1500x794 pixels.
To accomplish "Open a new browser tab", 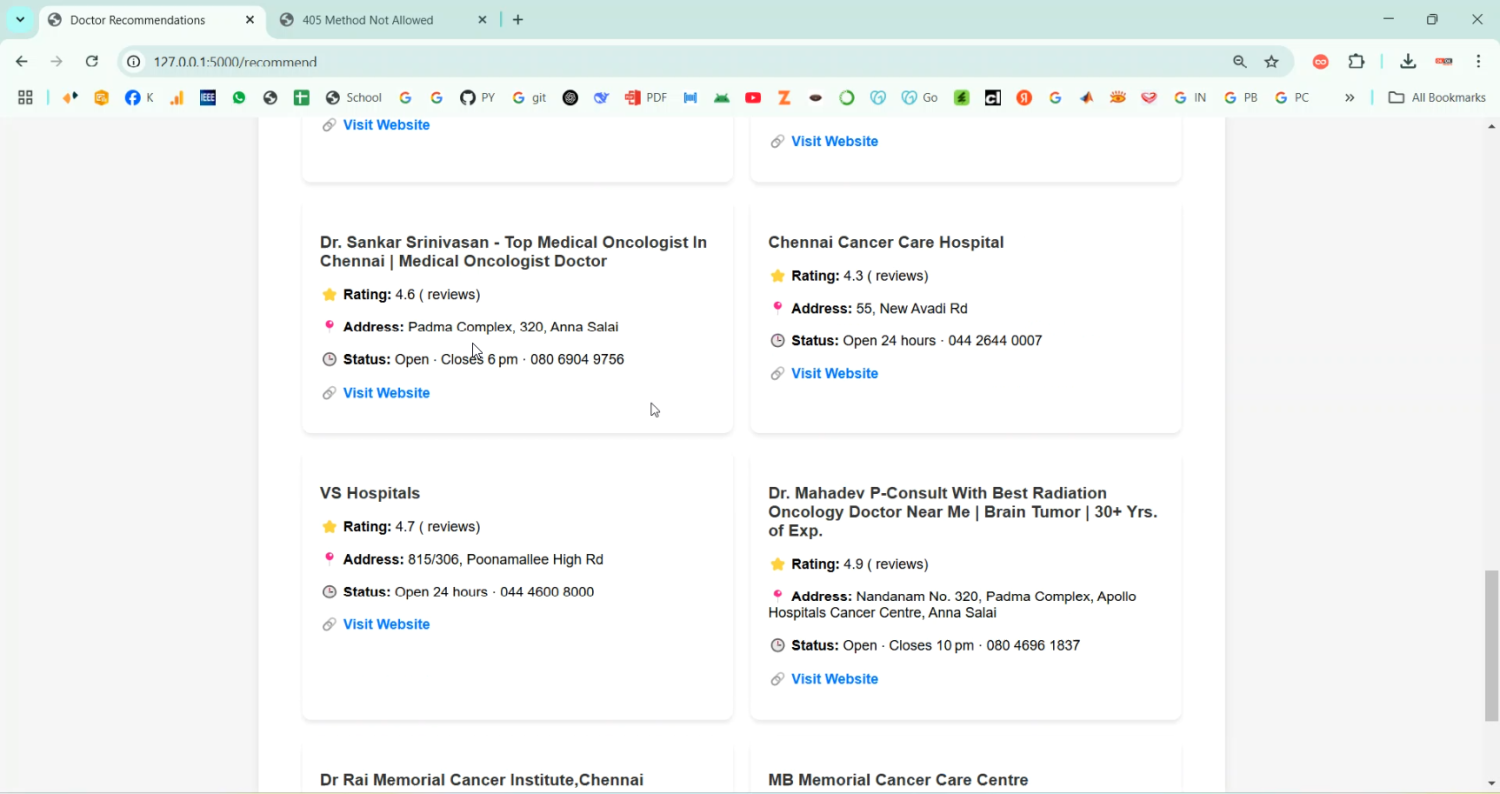I will (x=518, y=20).
